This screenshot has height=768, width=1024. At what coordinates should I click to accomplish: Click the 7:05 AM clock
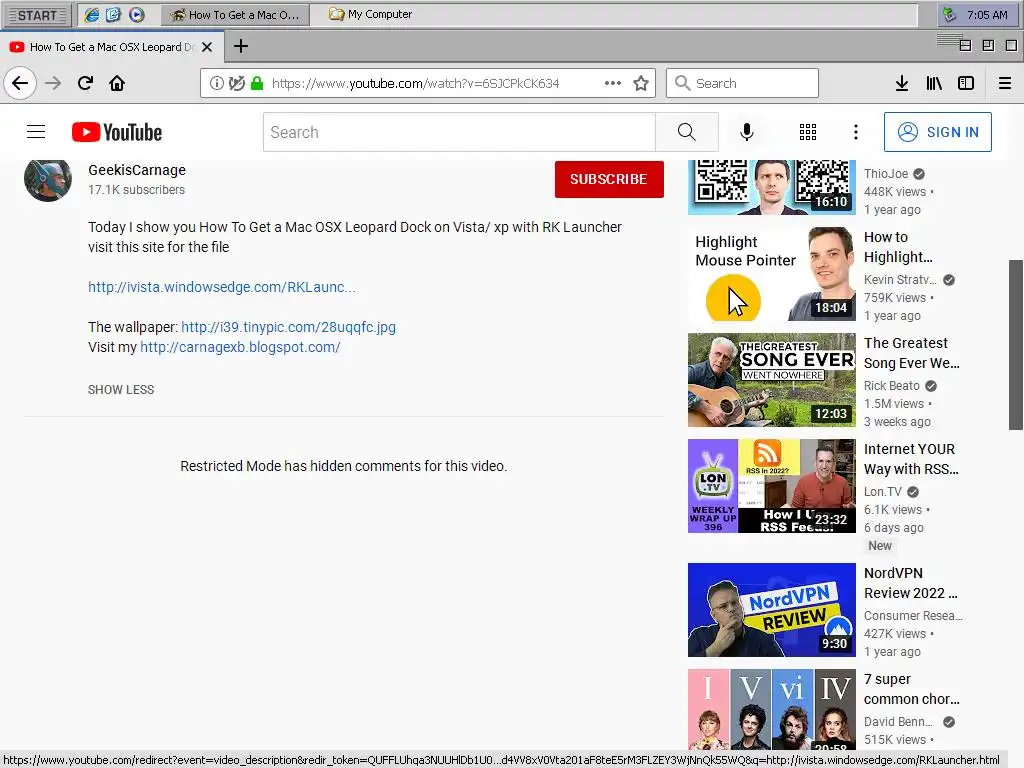(987, 14)
